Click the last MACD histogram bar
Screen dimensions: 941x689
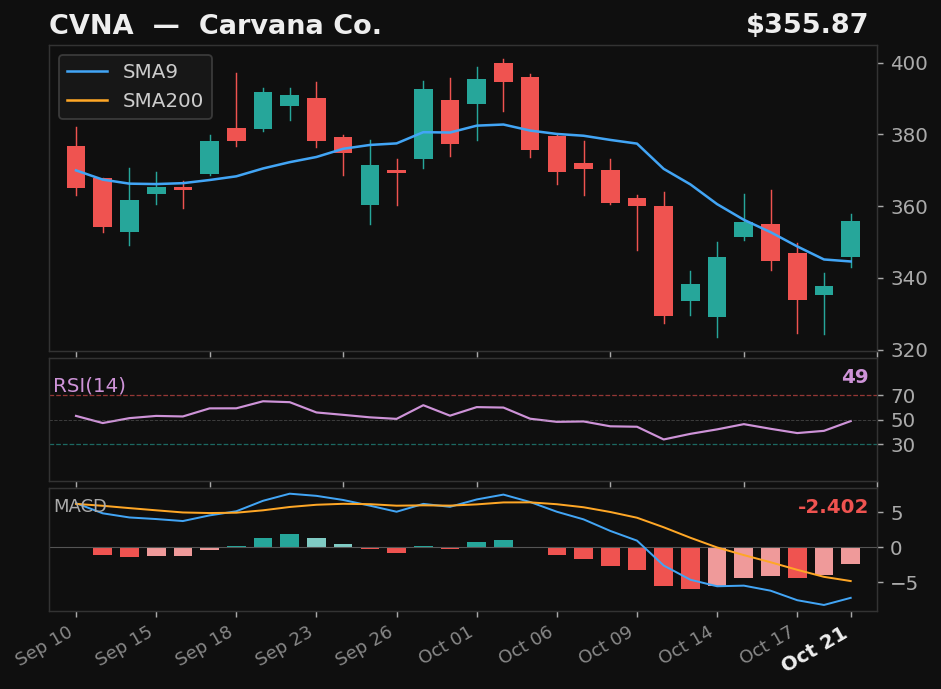[x=850, y=556]
